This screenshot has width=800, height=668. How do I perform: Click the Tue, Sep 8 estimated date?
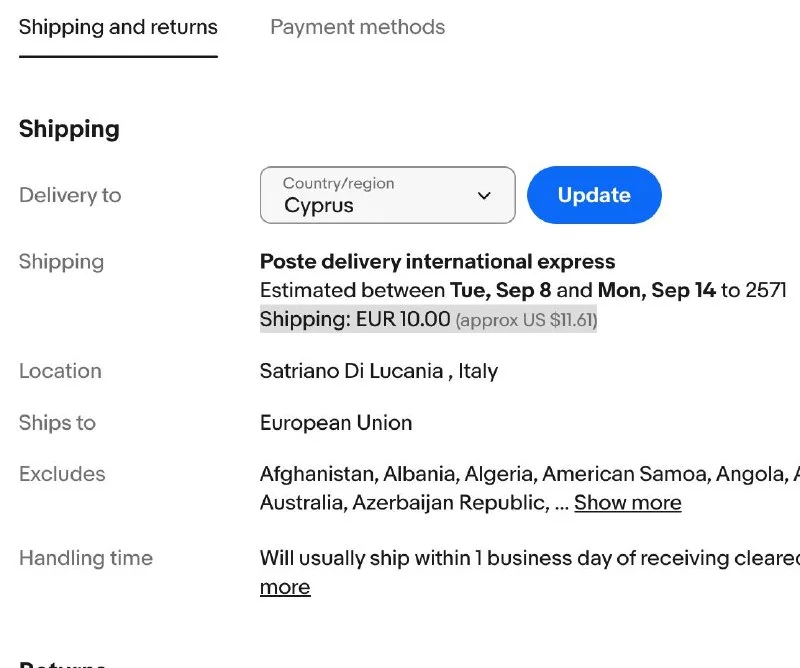pyautogui.click(x=500, y=290)
